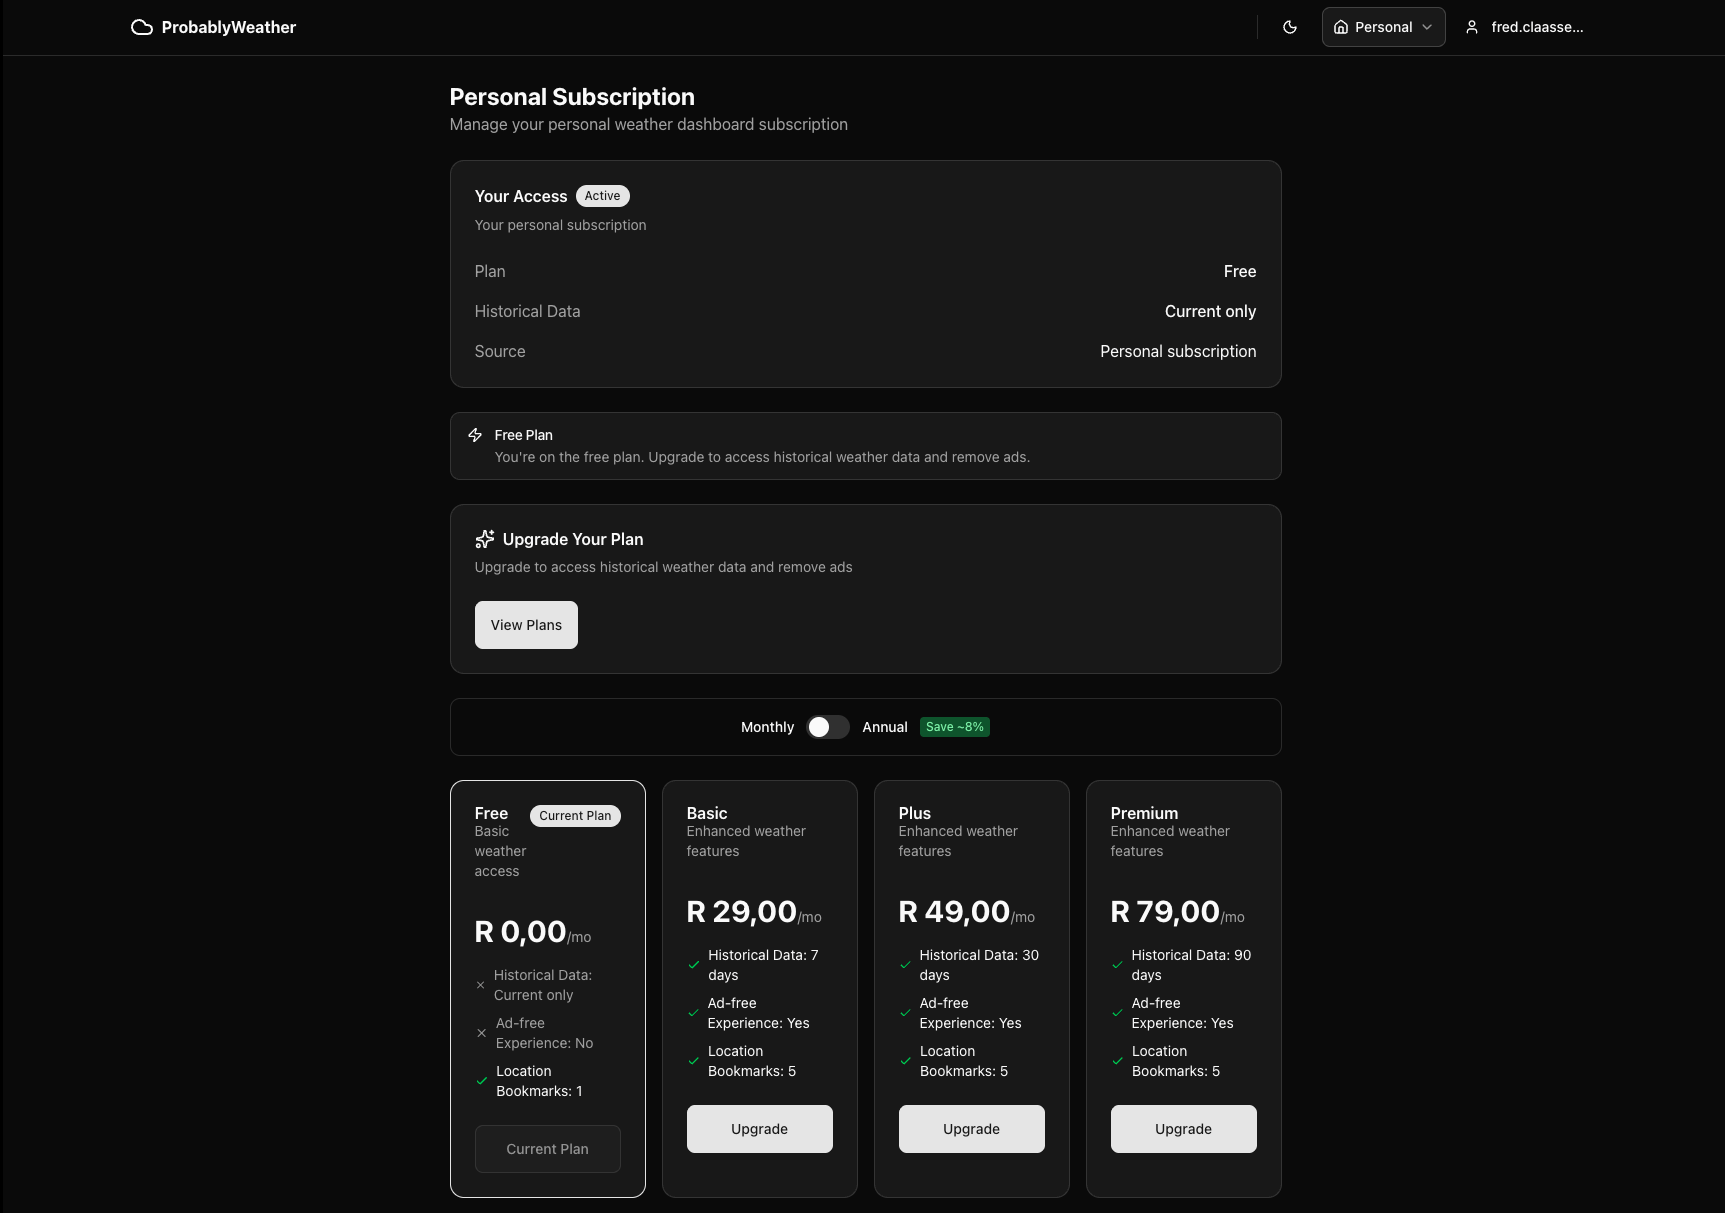Viewport: 1725px width, 1213px height.
Task: Click the sparkles icon beside Upgrade Your Plan
Action: coord(485,539)
